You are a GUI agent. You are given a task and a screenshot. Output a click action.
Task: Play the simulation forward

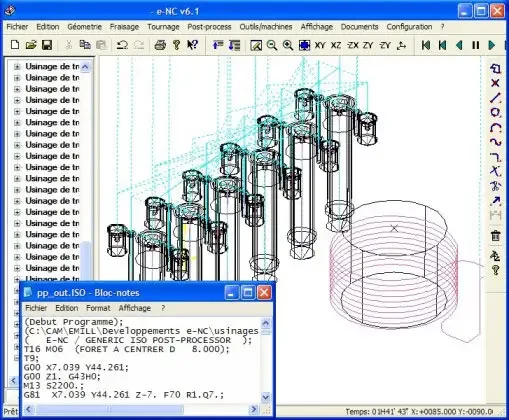[492, 45]
